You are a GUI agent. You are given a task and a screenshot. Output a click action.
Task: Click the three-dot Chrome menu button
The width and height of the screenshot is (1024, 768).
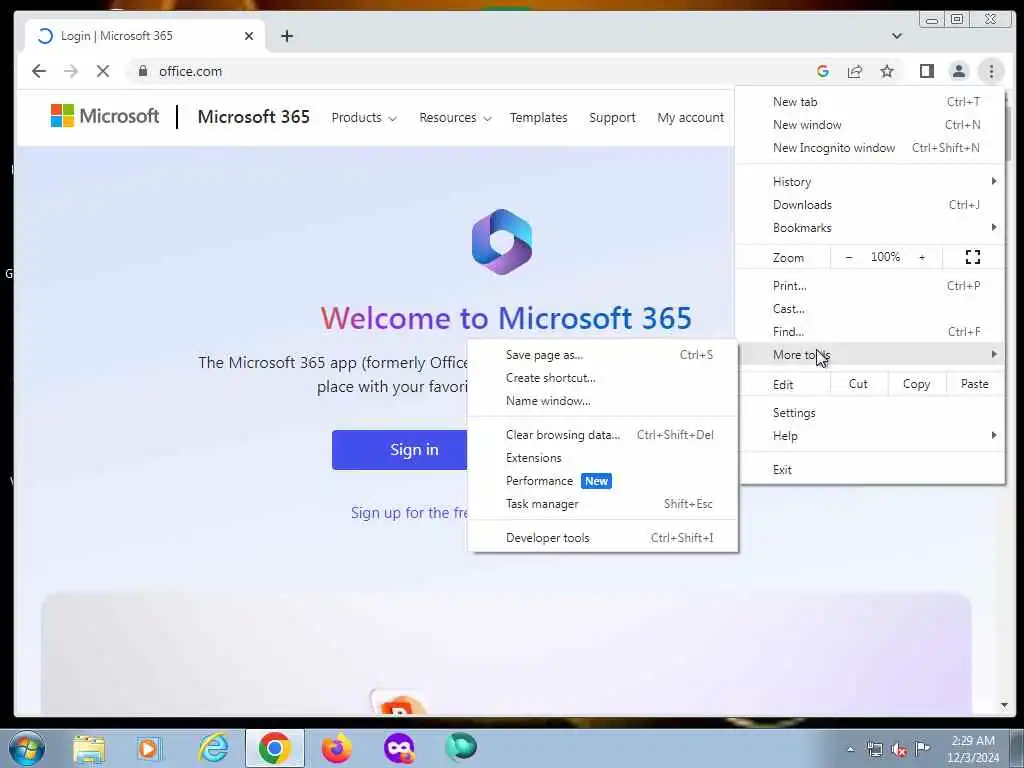[x=991, y=71]
